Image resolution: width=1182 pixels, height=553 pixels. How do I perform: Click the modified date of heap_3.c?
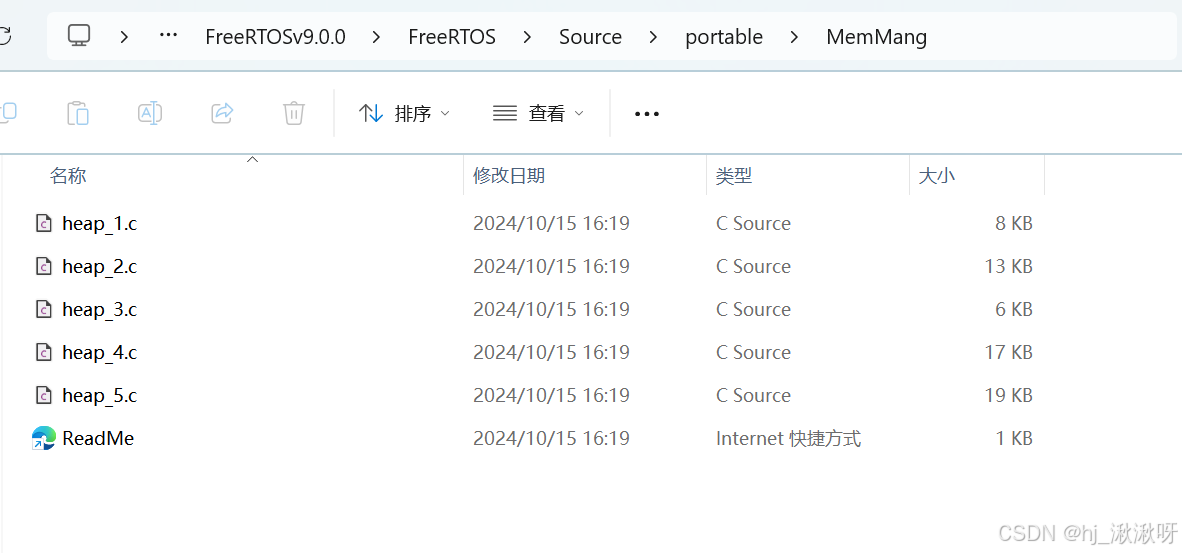(551, 310)
